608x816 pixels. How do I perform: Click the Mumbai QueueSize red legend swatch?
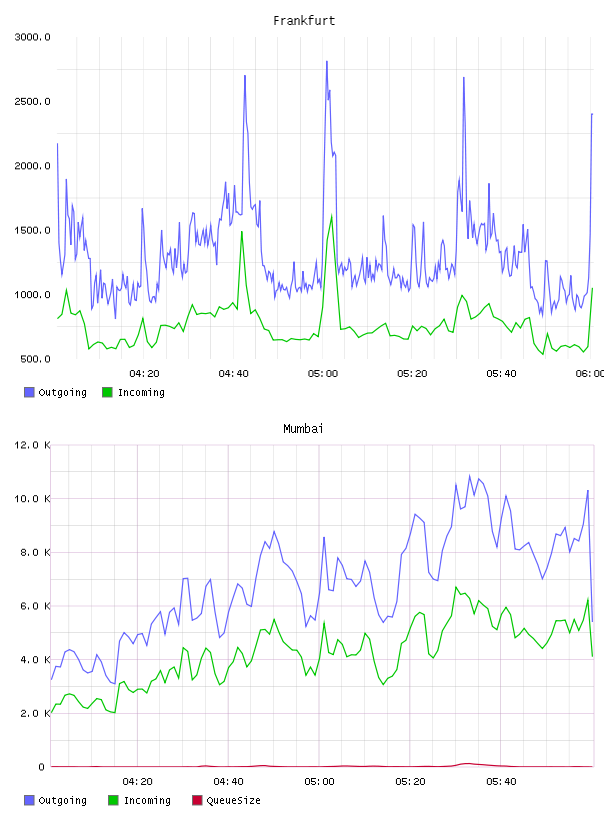pos(197,800)
